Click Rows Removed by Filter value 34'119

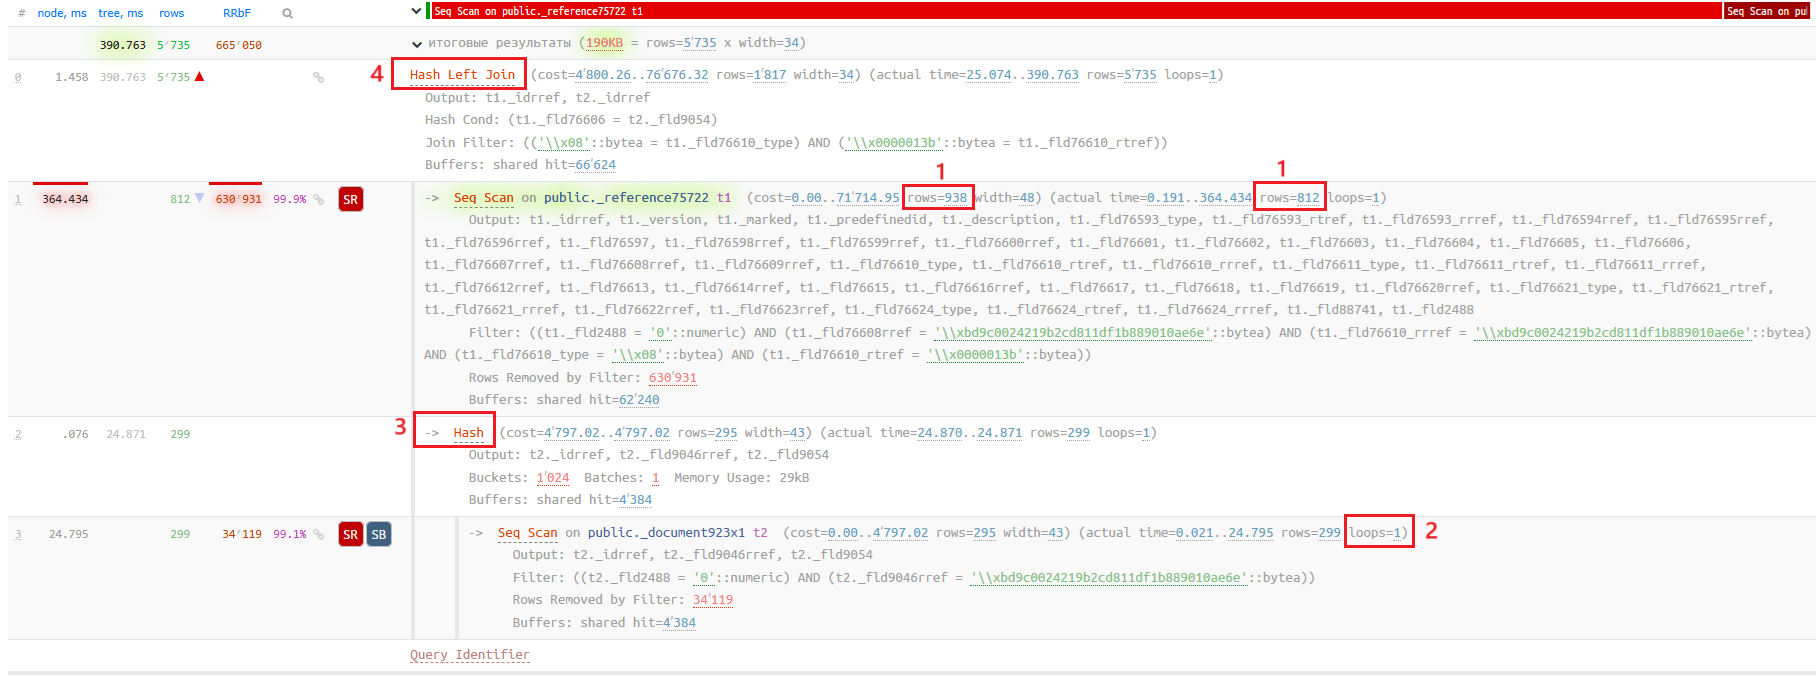pyautogui.click(x=713, y=600)
